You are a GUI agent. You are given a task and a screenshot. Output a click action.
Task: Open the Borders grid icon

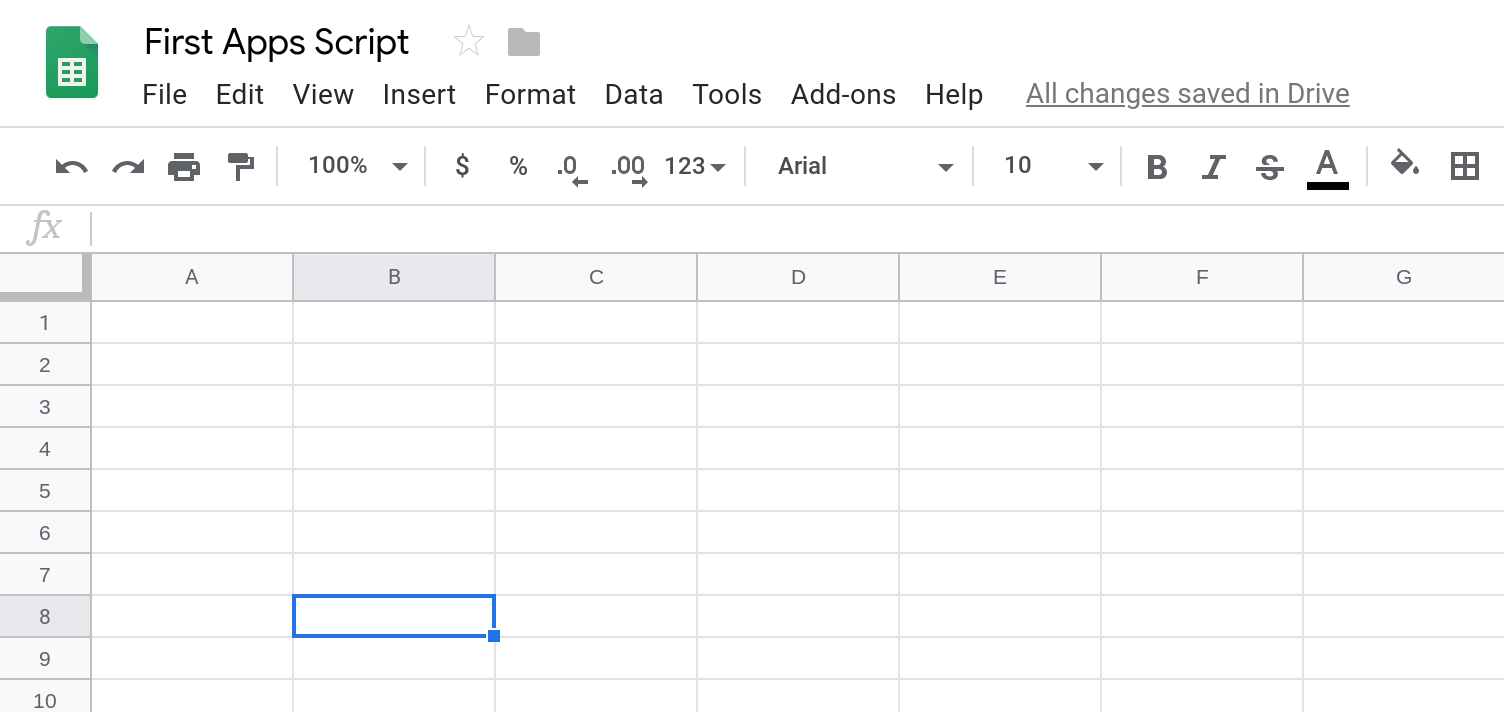click(x=1464, y=166)
